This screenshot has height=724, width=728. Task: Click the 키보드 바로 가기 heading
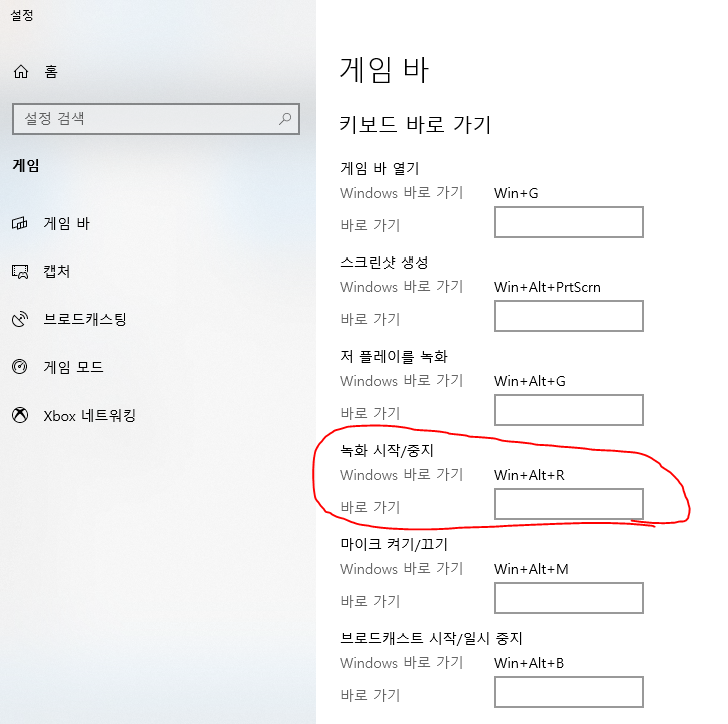pos(415,124)
